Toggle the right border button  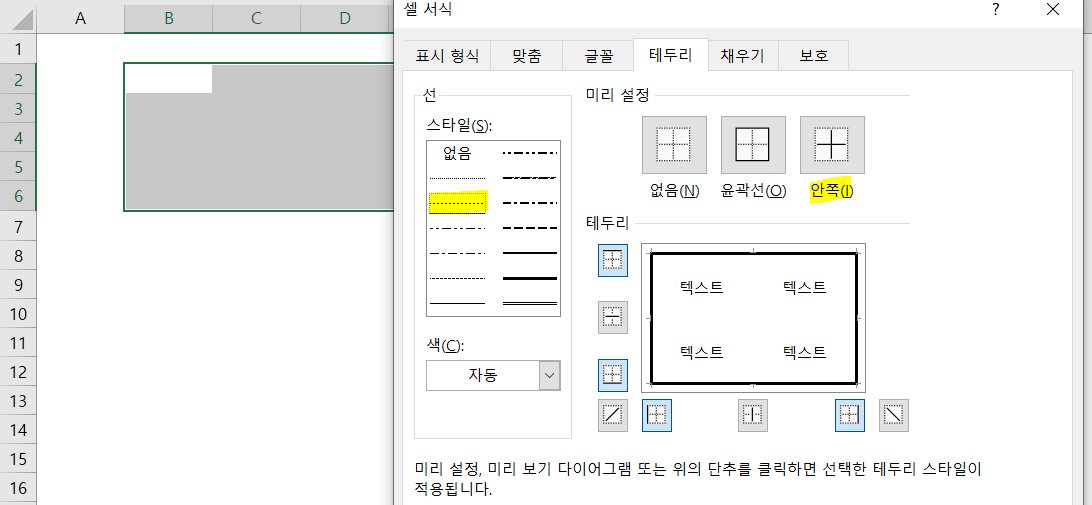click(x=850, y=415)
